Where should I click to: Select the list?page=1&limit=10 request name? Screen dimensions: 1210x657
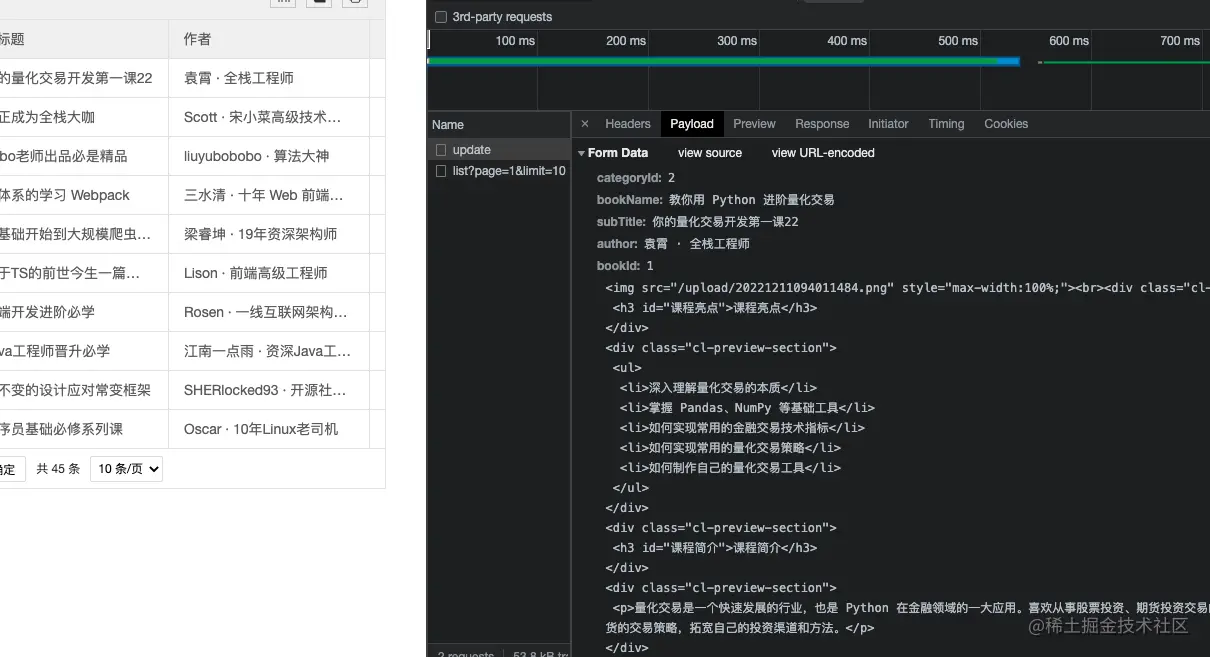(509, 171)
